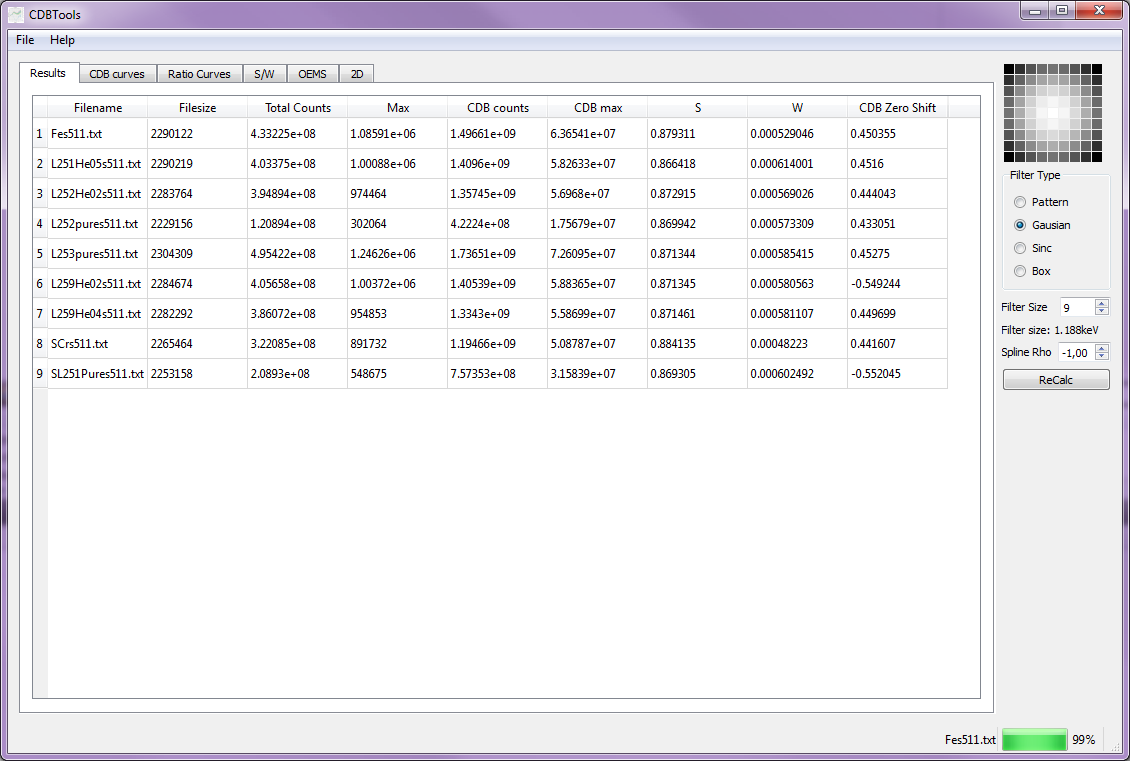Click the green progress bar
This screenshot has width=1130, height=761.
point(1034,739)
